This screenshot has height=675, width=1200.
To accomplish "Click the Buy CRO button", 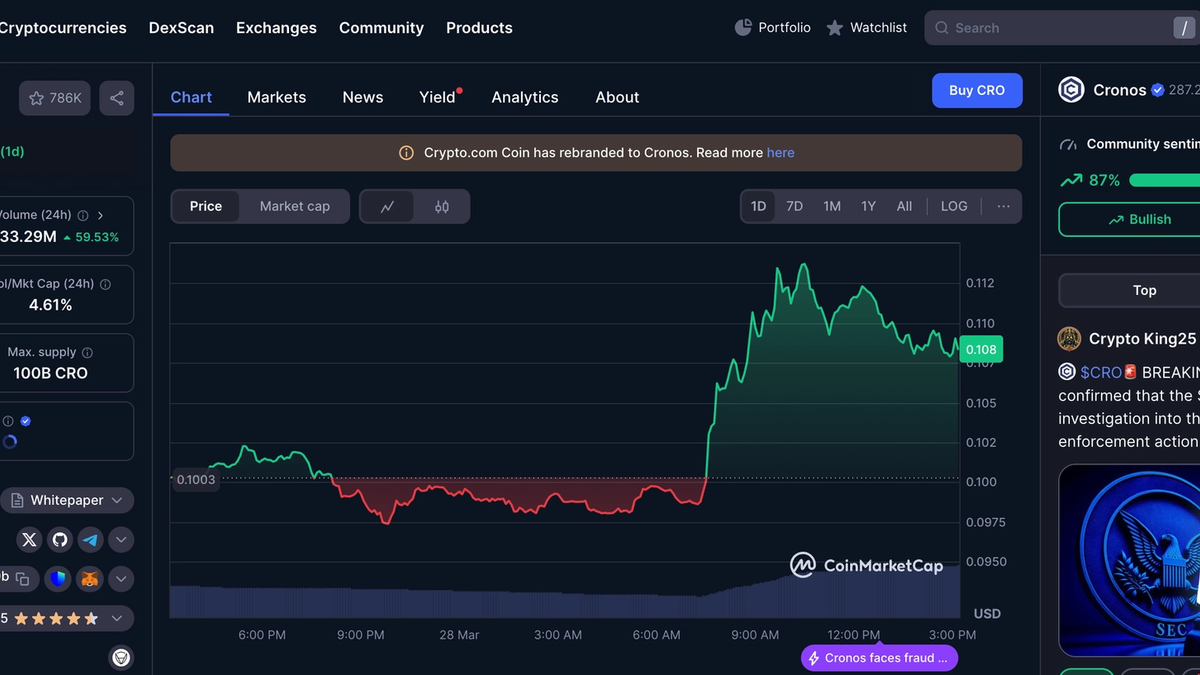I will 977,90.
